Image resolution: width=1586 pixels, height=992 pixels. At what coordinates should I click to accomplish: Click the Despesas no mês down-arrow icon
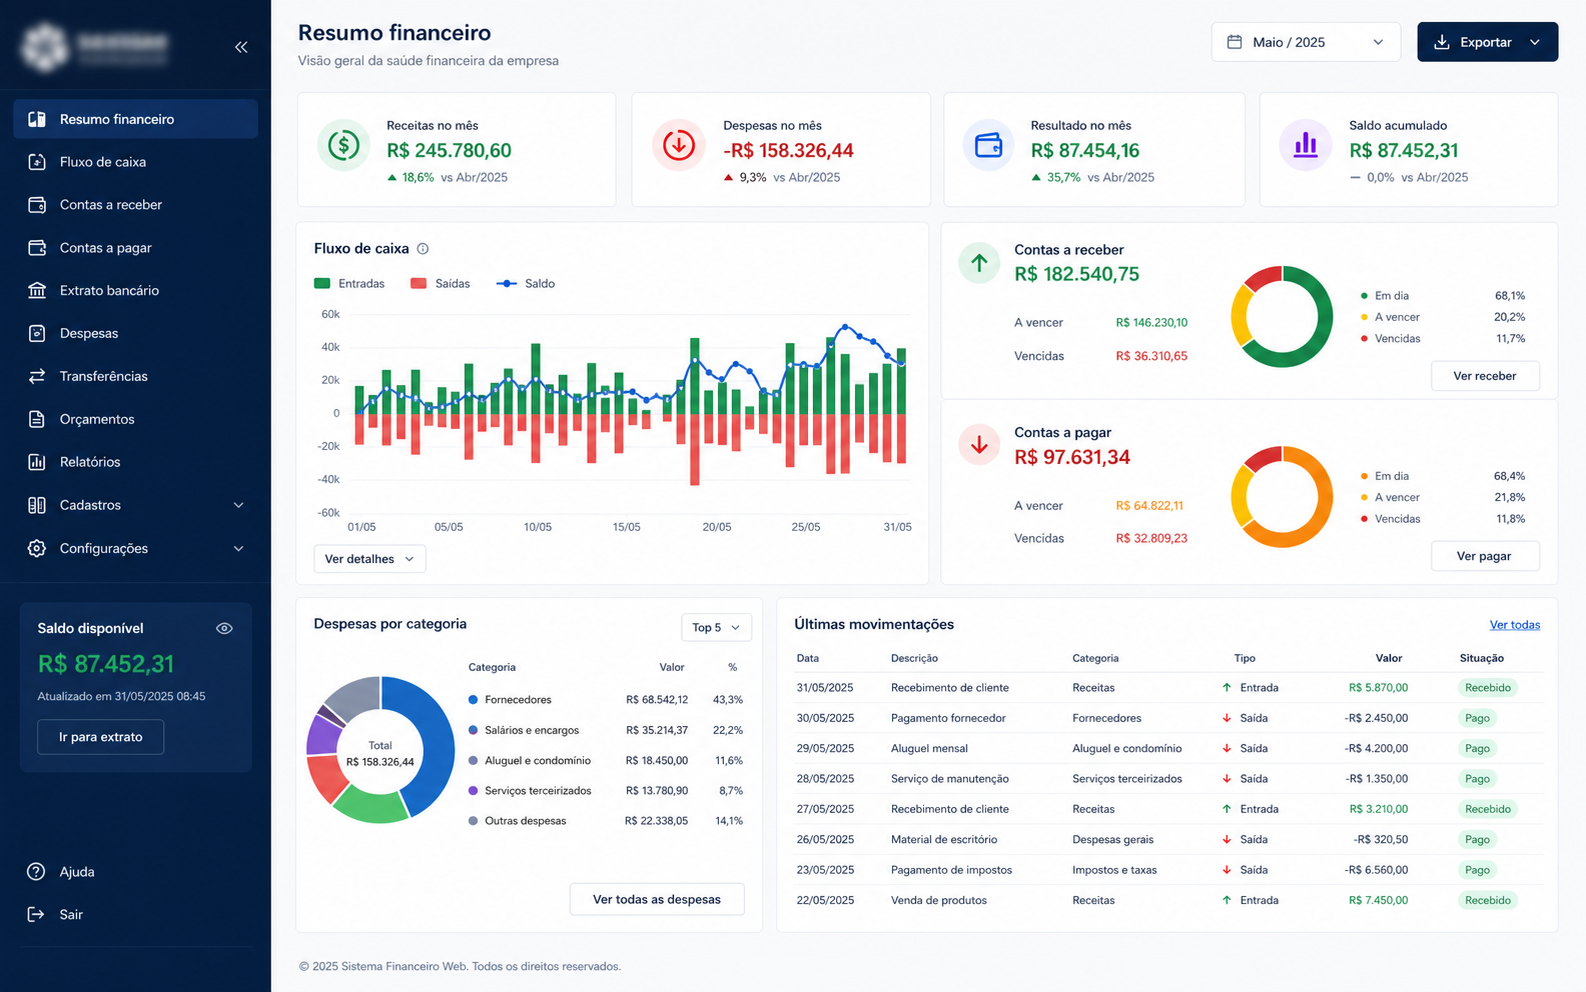(x=679, y=145)
